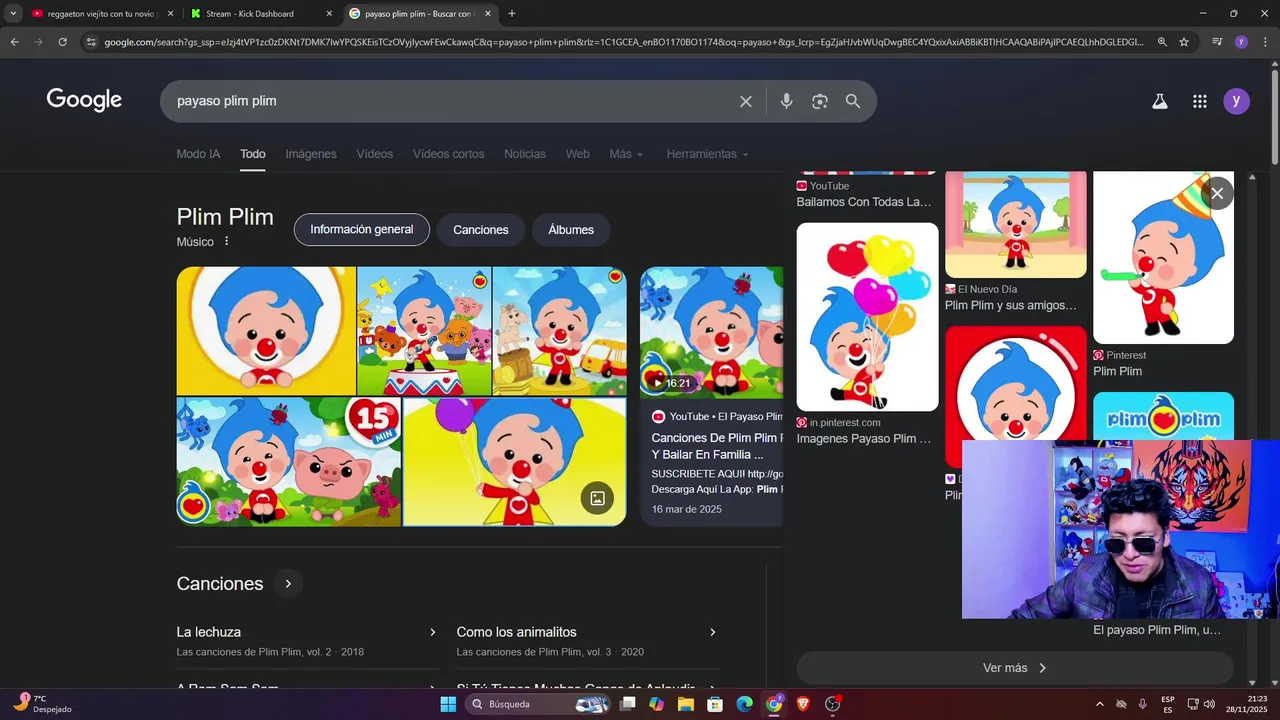1280x720 pixels.
Task: Open Copilot from taskbar
Action: point(656,704)
